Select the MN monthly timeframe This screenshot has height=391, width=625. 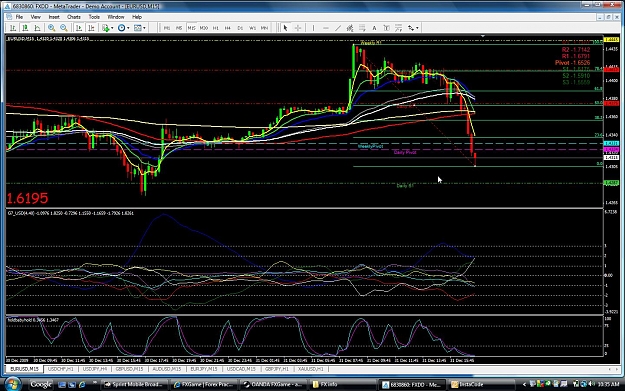[x=264, y=28]
